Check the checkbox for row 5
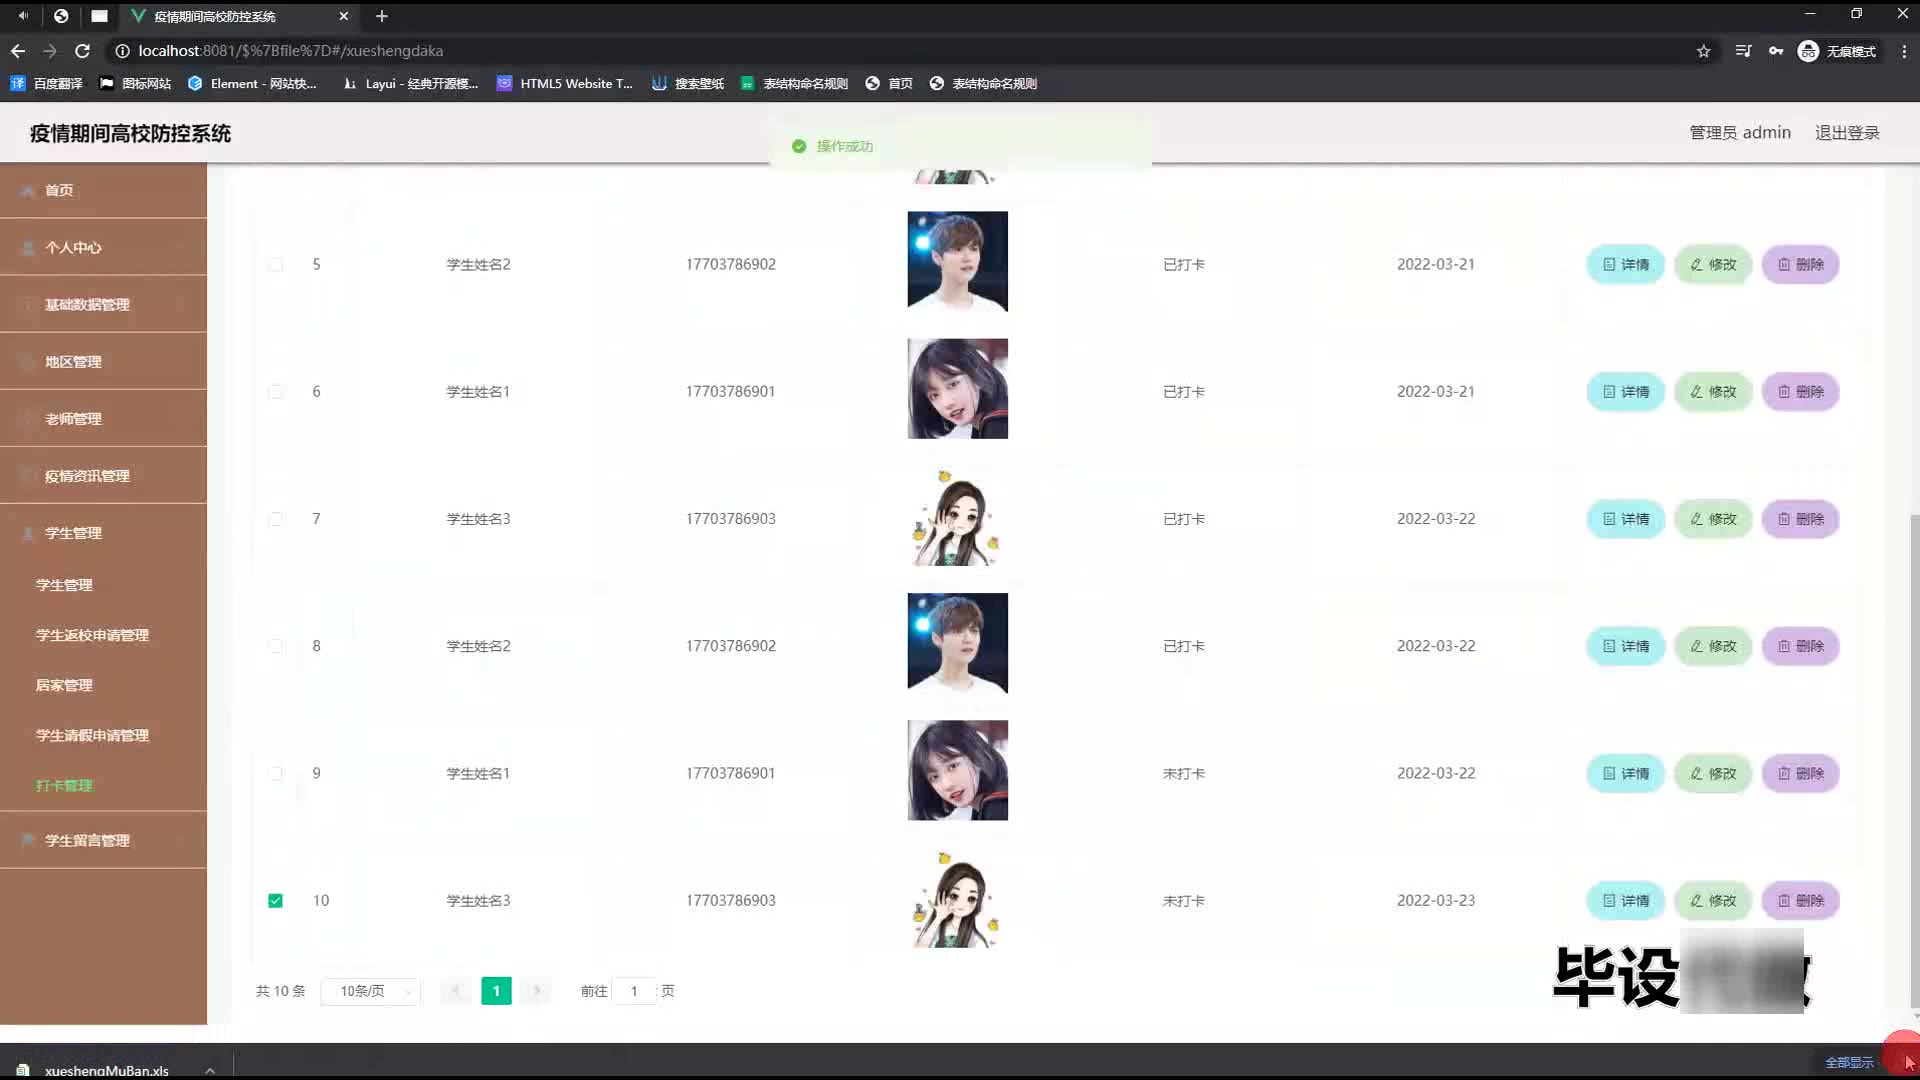Screen dimensions: 1920x1080 click(x=276, y=265)
